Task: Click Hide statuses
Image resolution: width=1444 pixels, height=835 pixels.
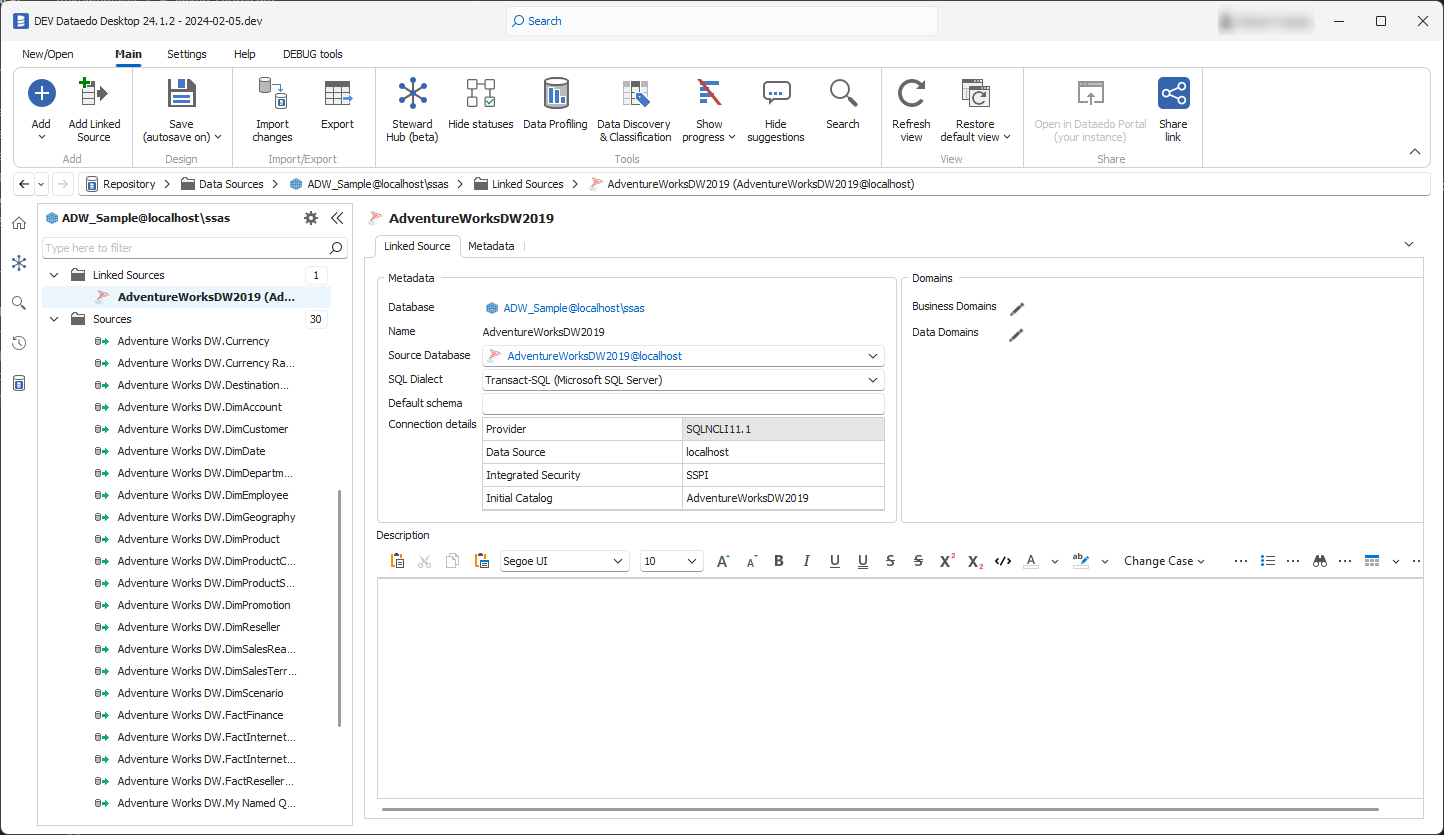Action: coord(480,105)
